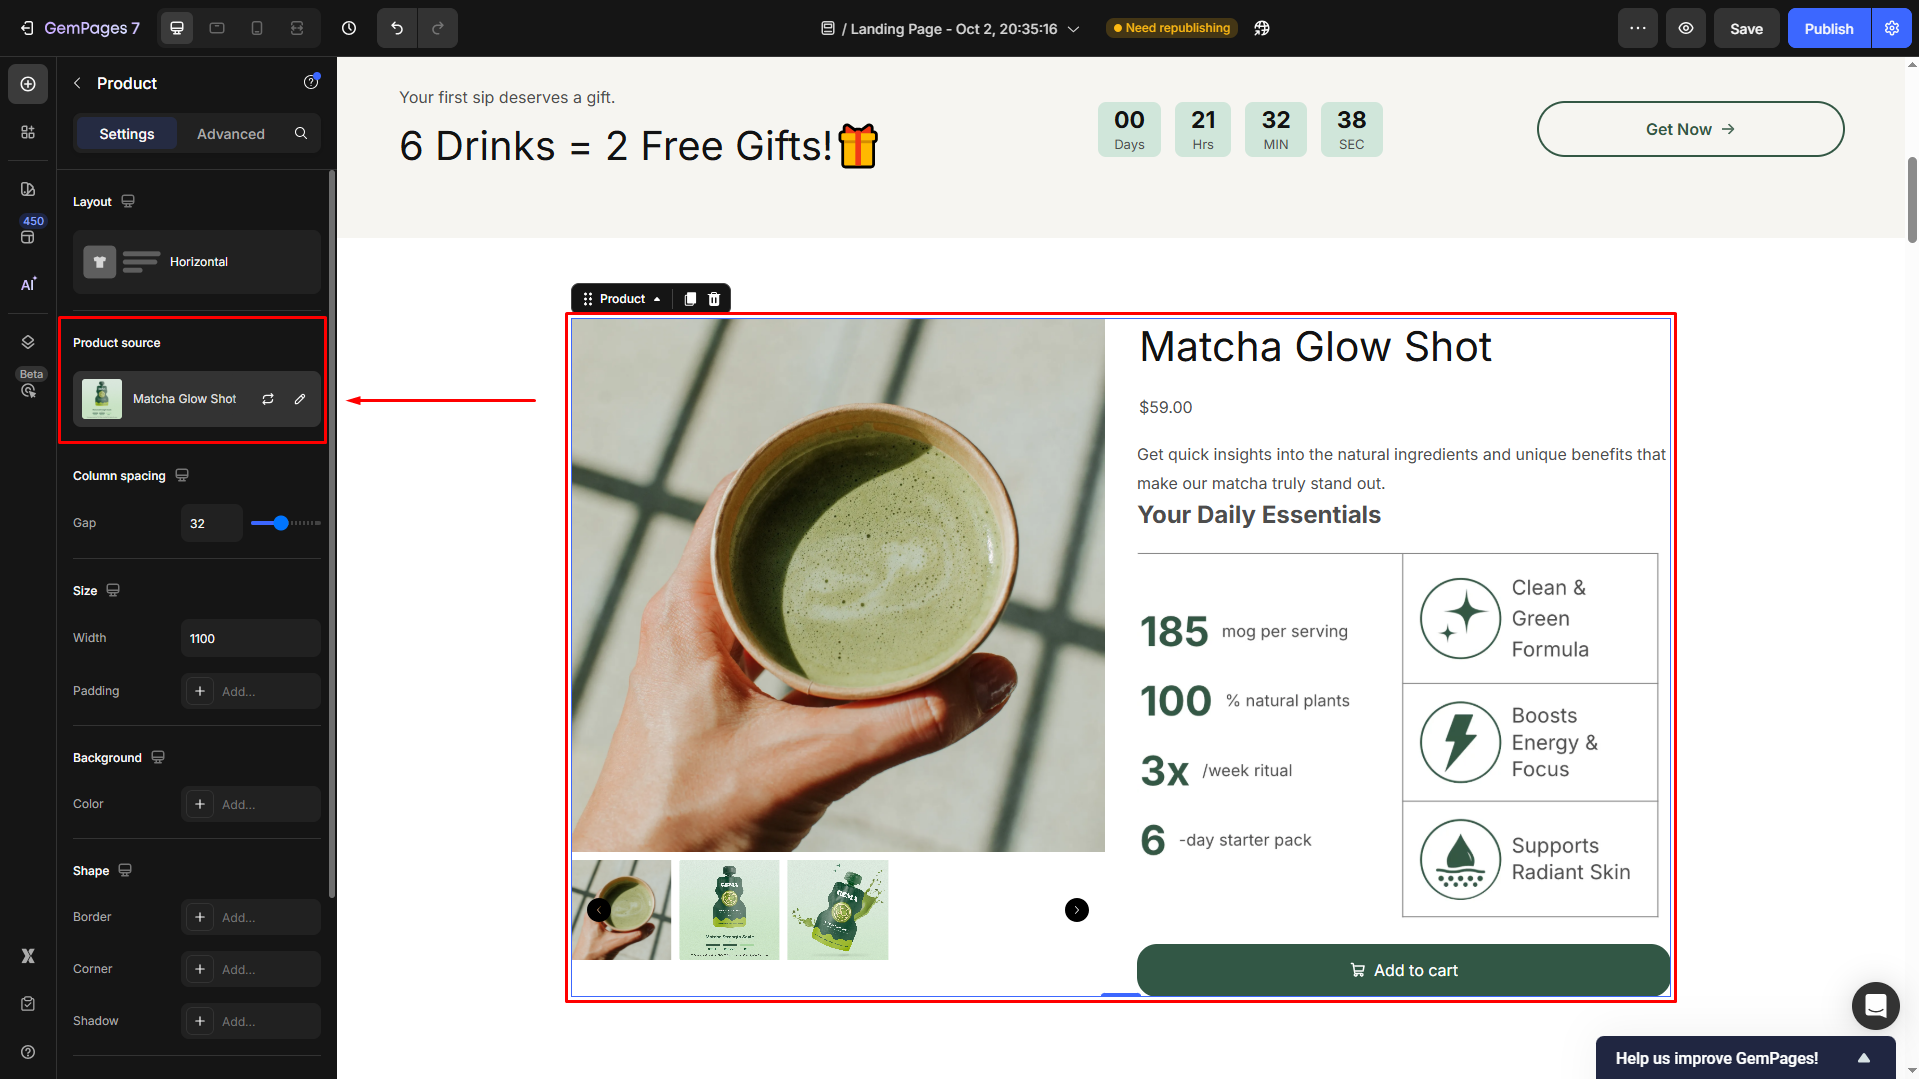Exit the GemPages editor via back icon

27,28
